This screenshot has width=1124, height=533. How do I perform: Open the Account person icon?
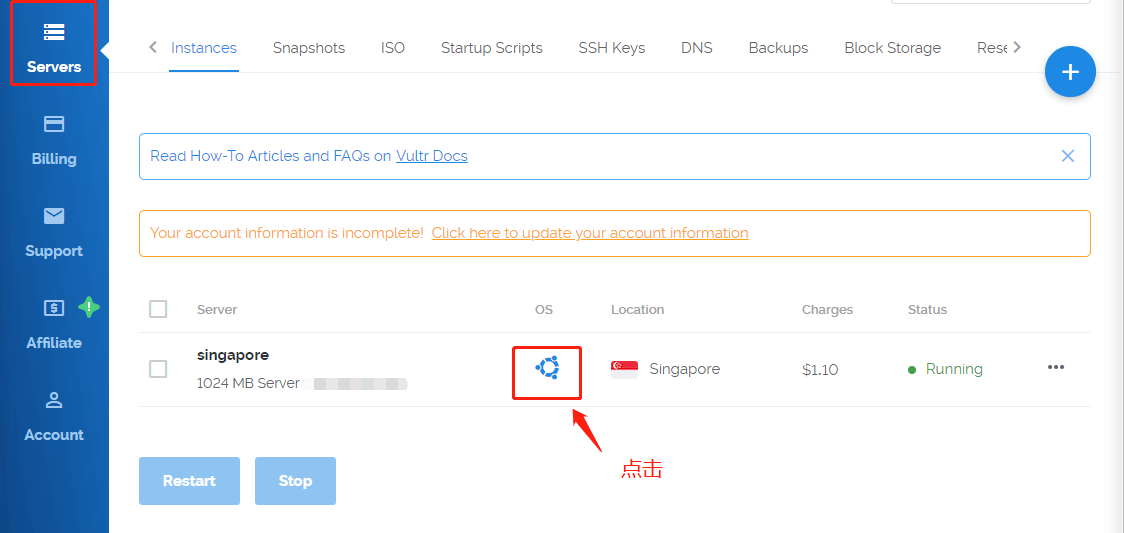tap(54, 400)
